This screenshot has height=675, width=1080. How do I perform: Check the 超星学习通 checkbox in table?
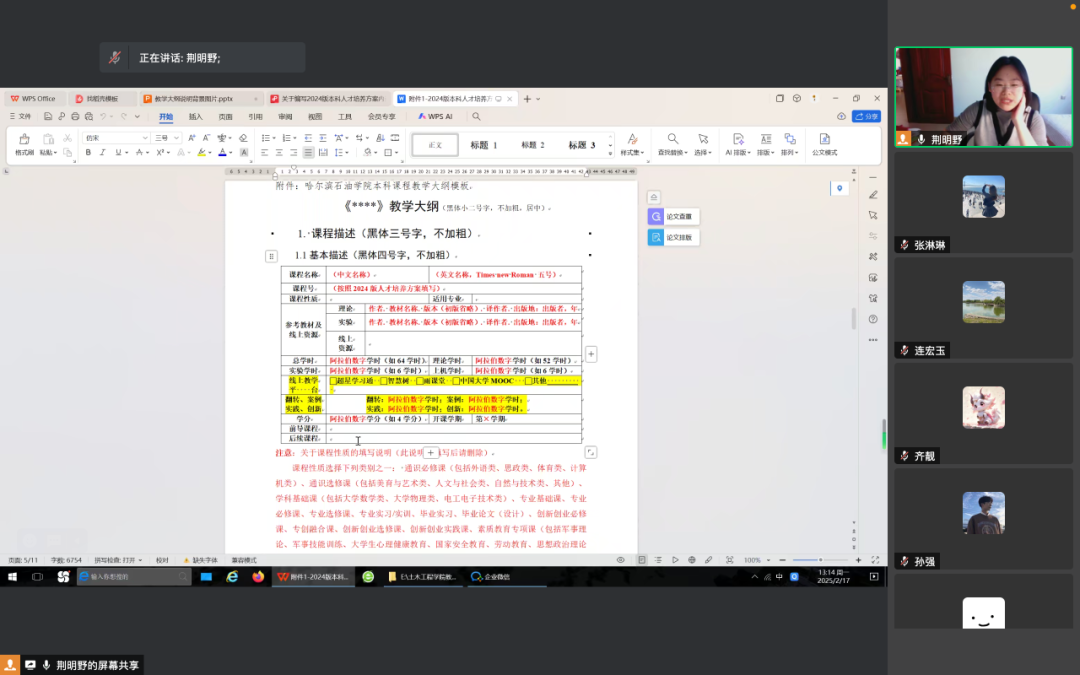coord(333,381)
